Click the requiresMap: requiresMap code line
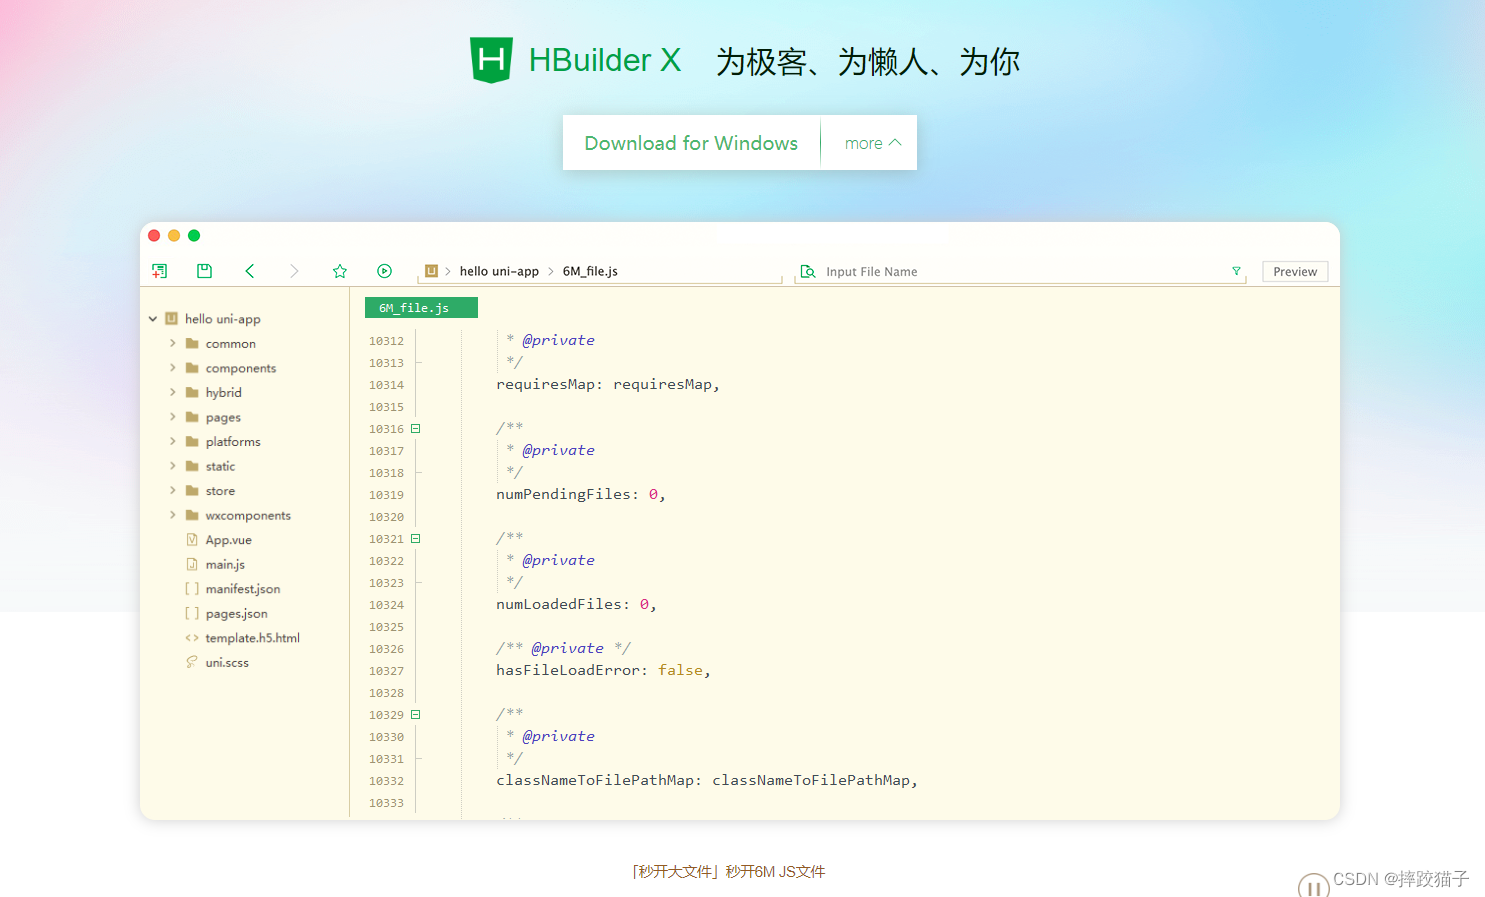 608,384
